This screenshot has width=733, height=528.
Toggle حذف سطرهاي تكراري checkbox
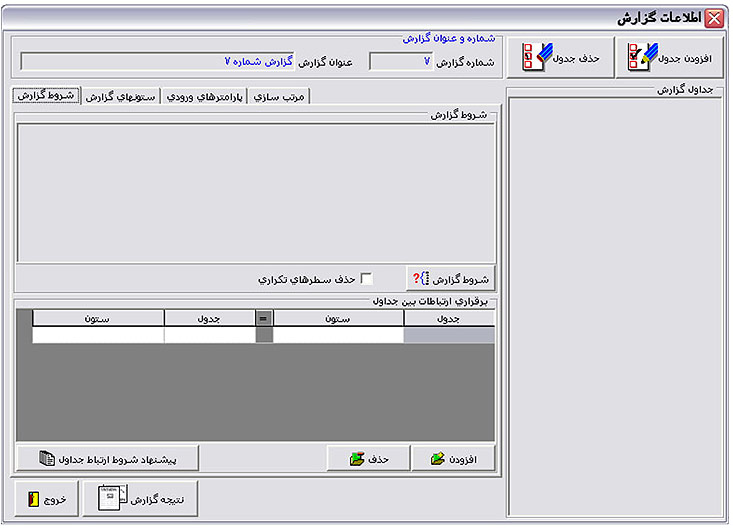(x=366, y=279)
